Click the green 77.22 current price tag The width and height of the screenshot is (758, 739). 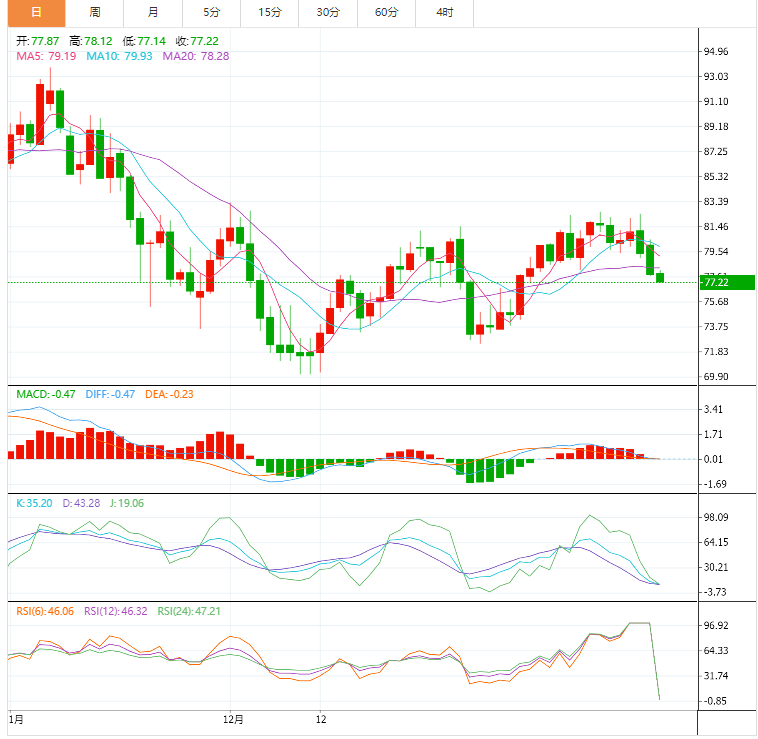point(716,282)
